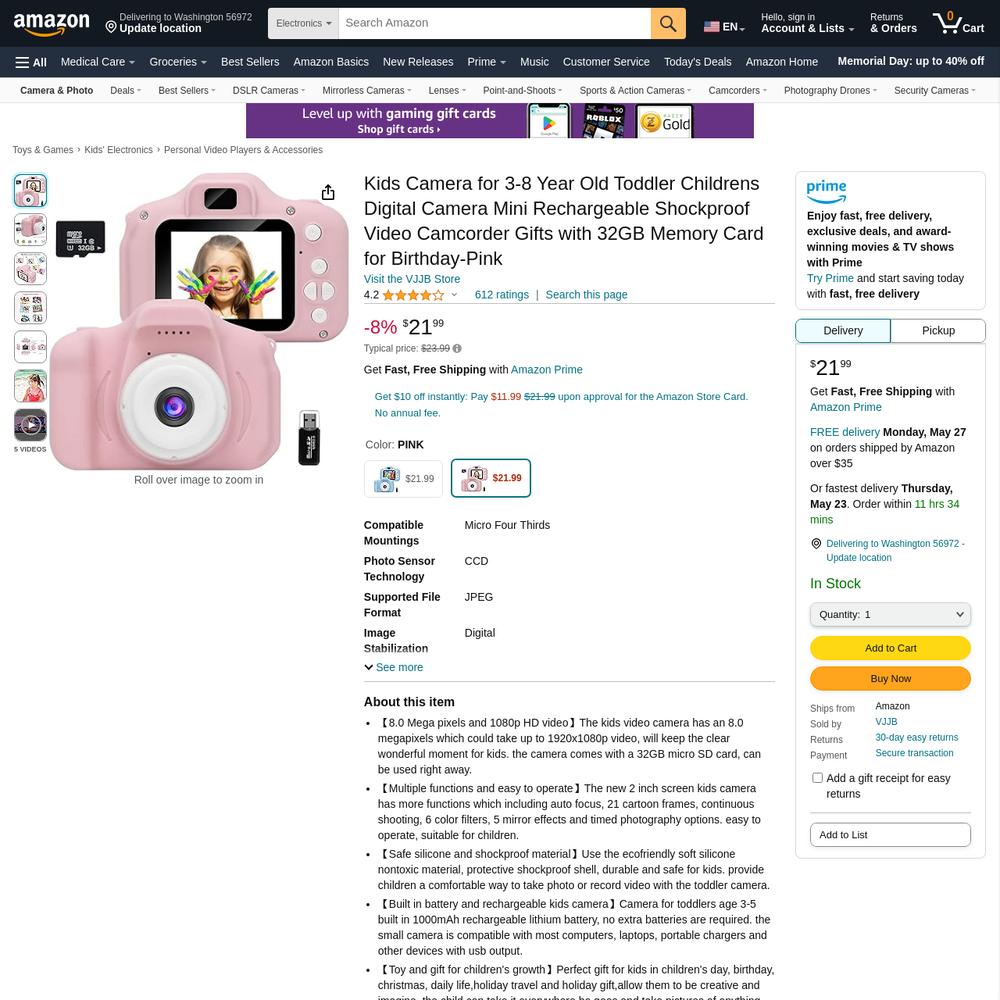
Task: Open Today's Deals in the navigation bar
Action: 697,62
